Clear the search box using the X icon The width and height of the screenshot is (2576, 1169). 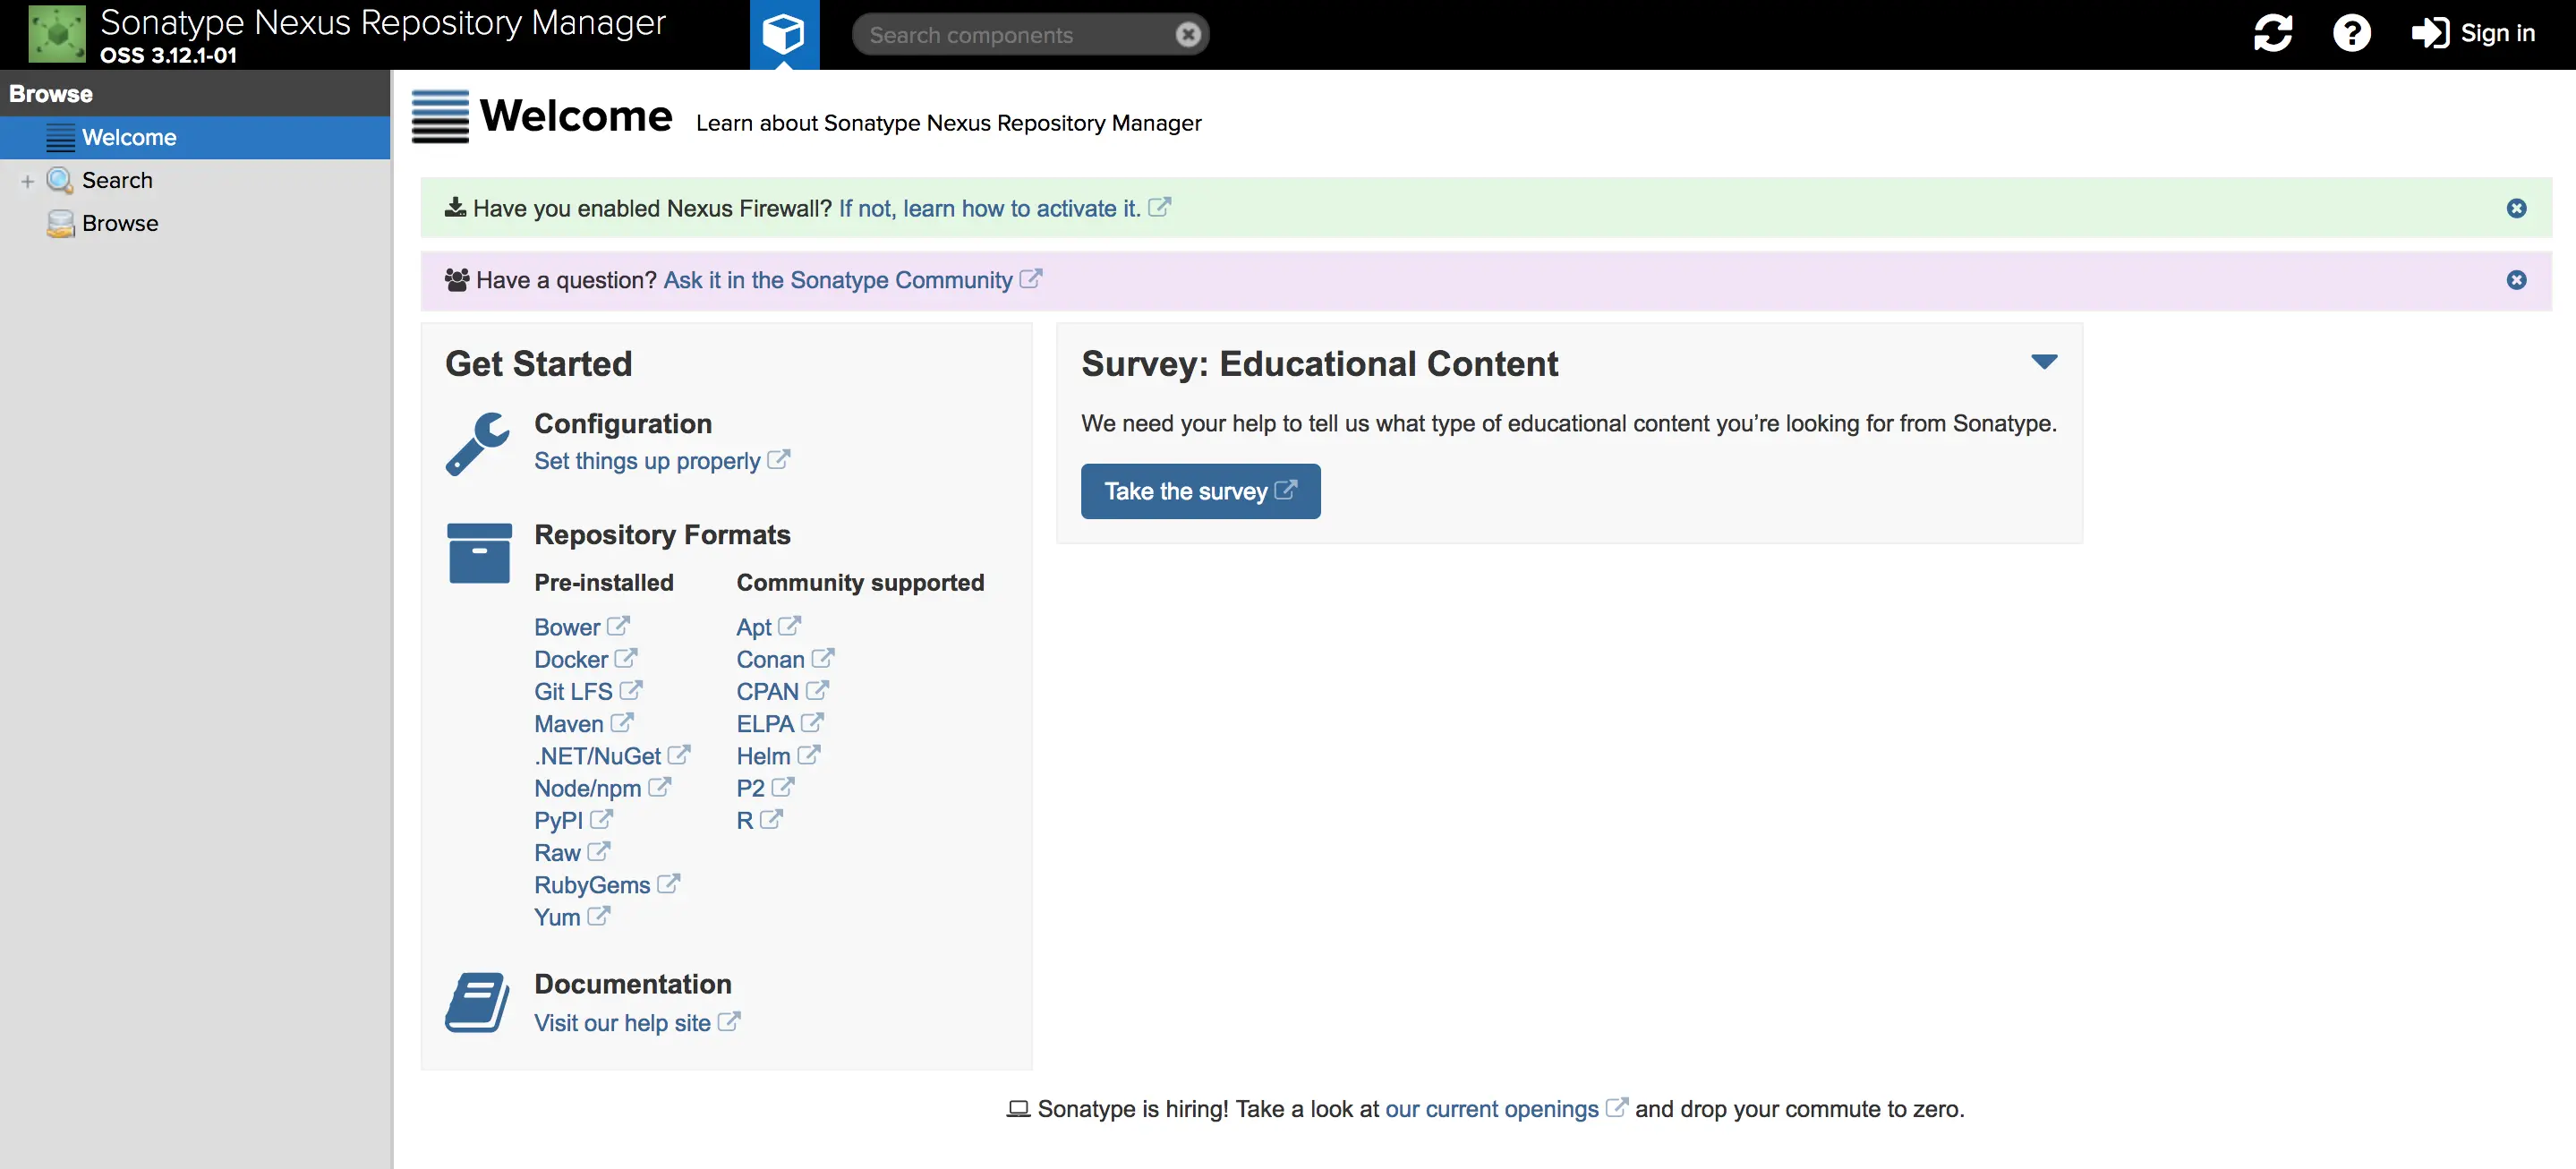(x=1187, y=35)
